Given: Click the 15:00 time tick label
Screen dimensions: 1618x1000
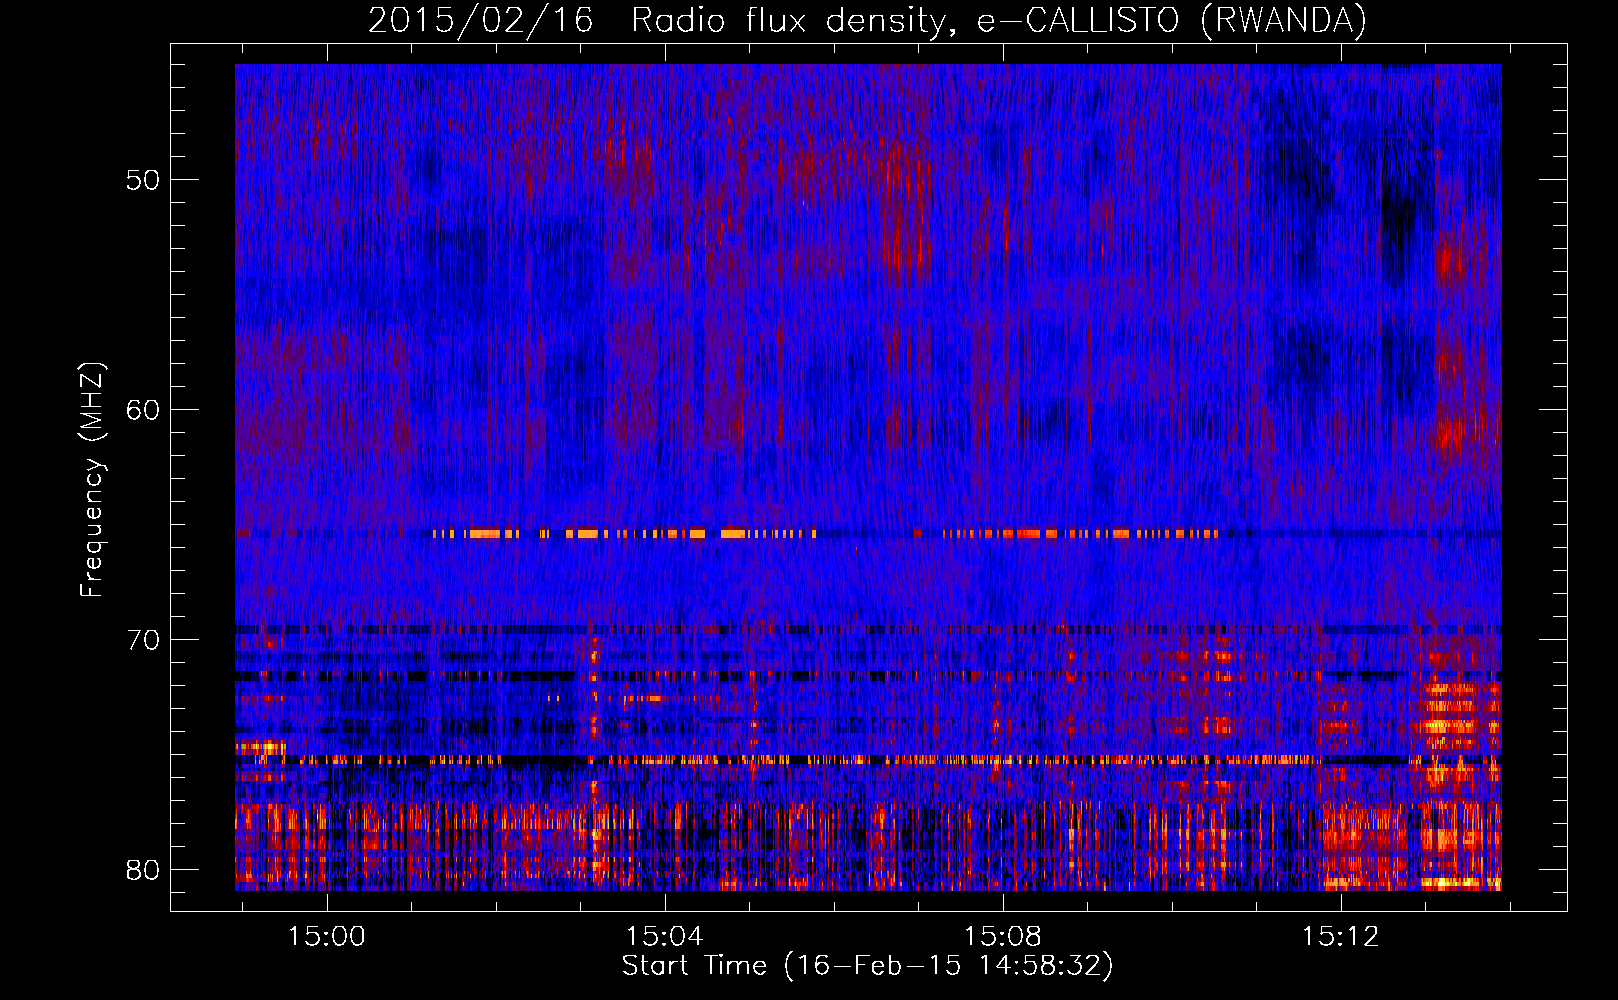Looking at the screenshot, I should coord(327,937).
